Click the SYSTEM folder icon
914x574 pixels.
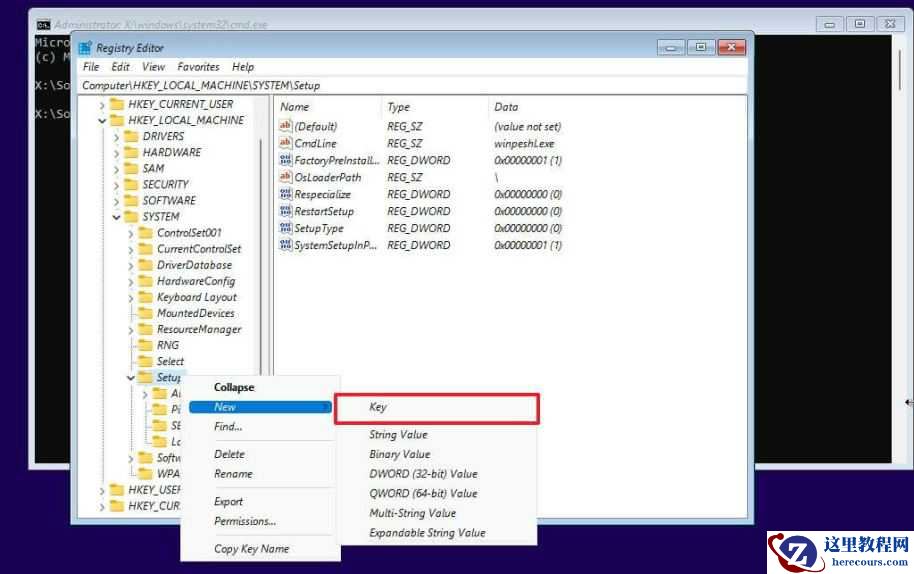click(x=131, y=217)
